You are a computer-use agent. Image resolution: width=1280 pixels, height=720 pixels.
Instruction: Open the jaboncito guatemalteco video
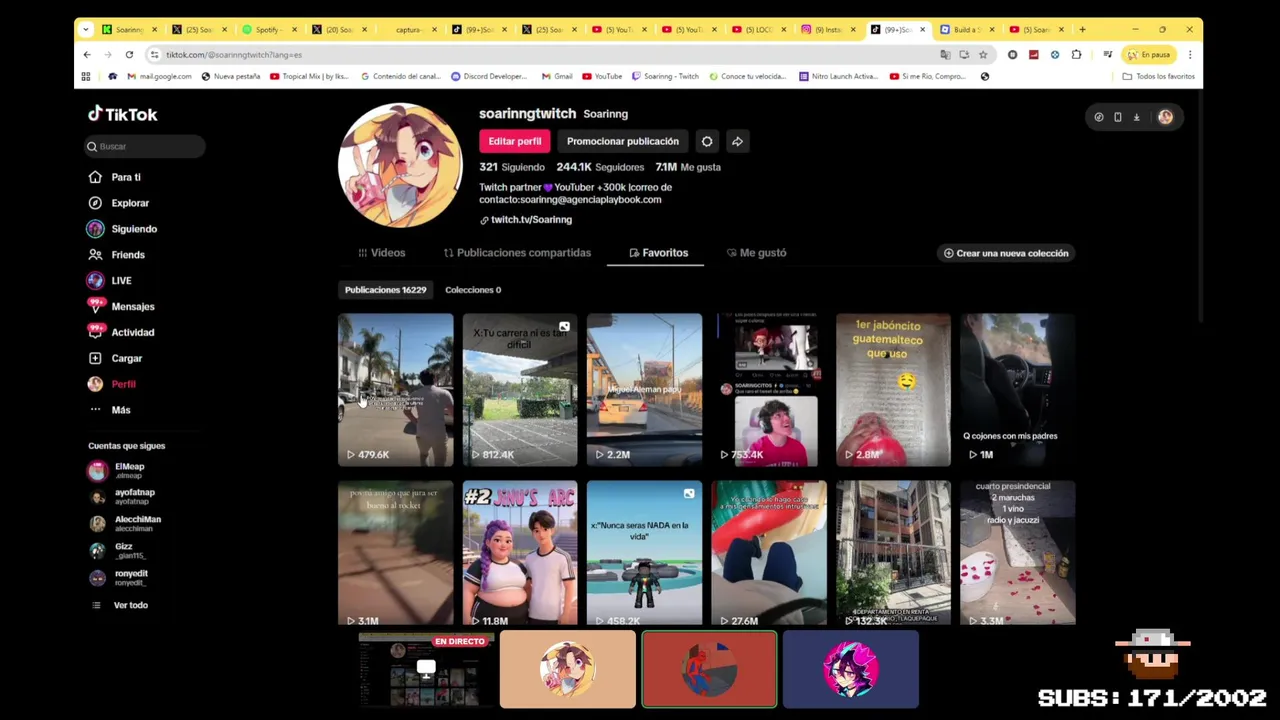click(x=893, y=390)
